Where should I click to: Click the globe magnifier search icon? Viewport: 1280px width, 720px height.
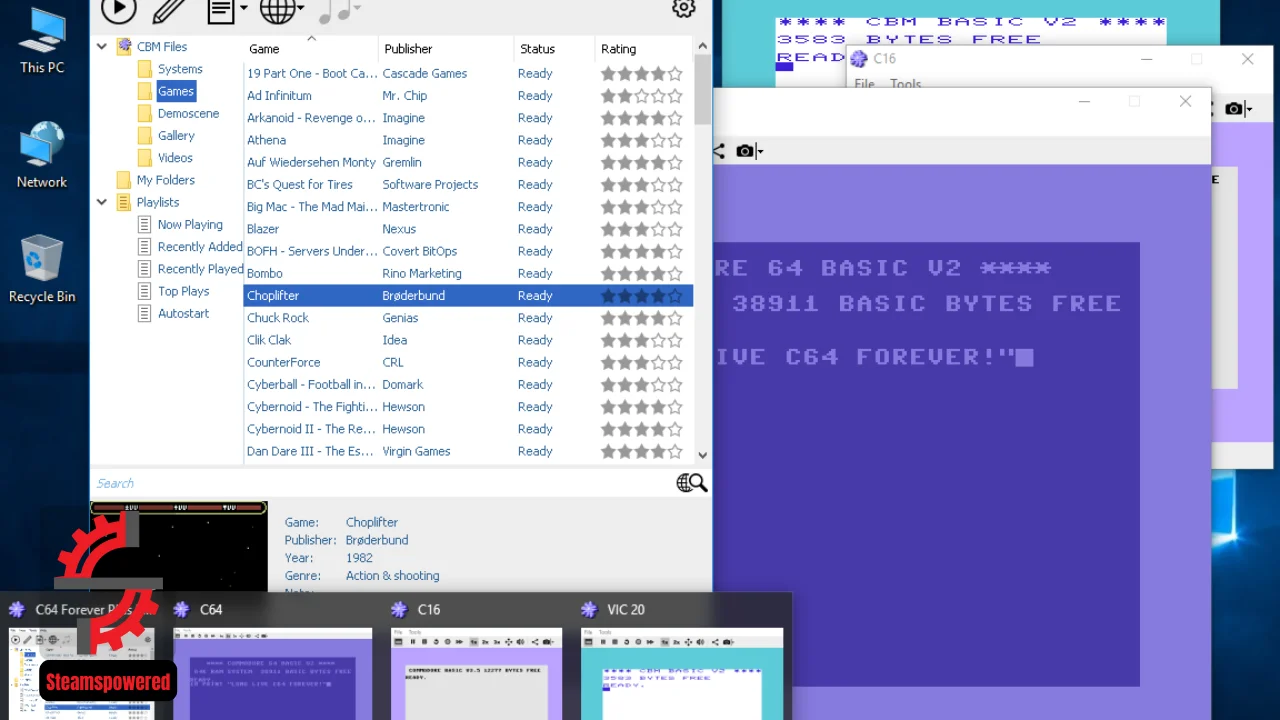click(692, 483)
